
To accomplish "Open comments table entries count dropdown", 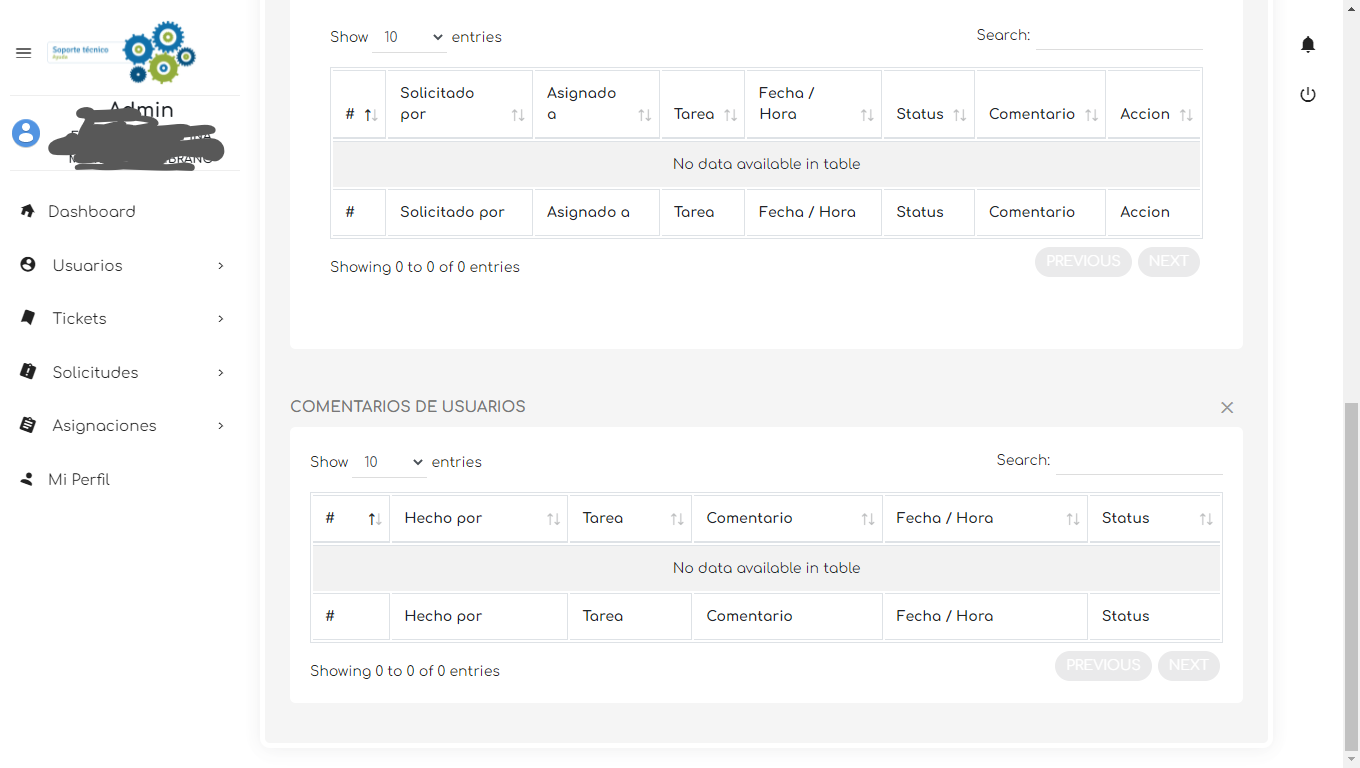I will coord(389,462).
